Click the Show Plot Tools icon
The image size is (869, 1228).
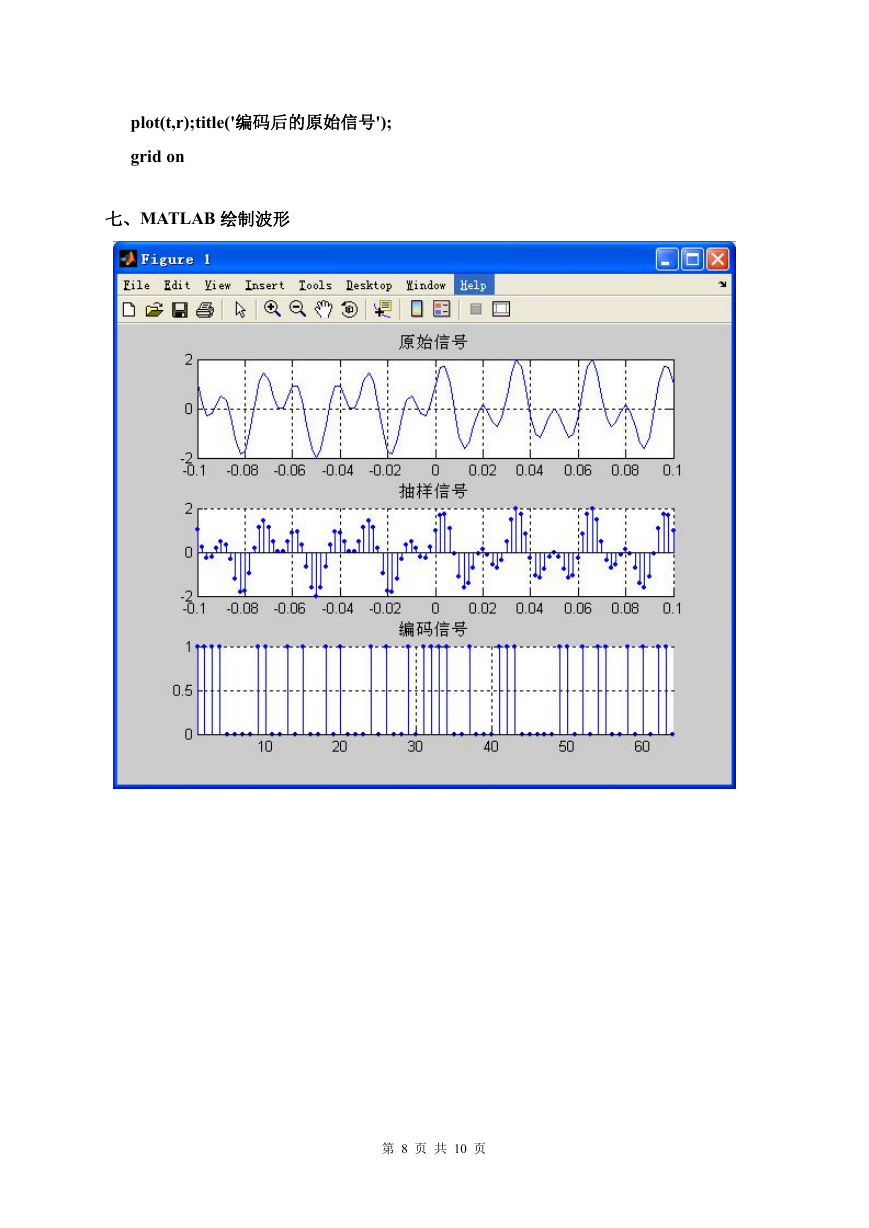click(501, 310)
